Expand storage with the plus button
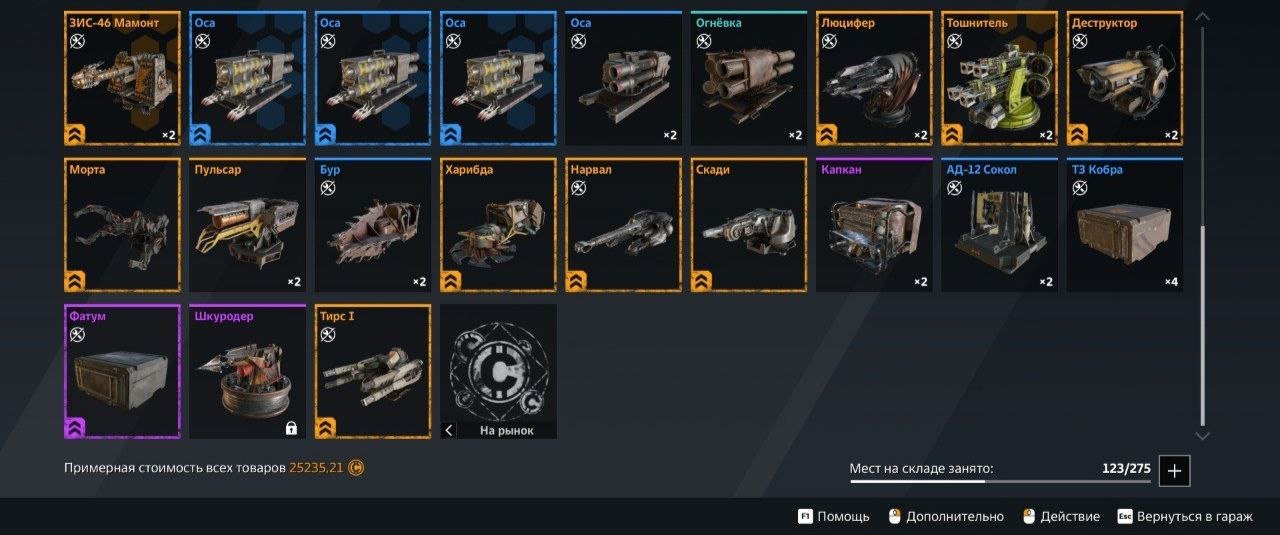The width and height of the screenshot is (1280, 535). [1174, 470]
